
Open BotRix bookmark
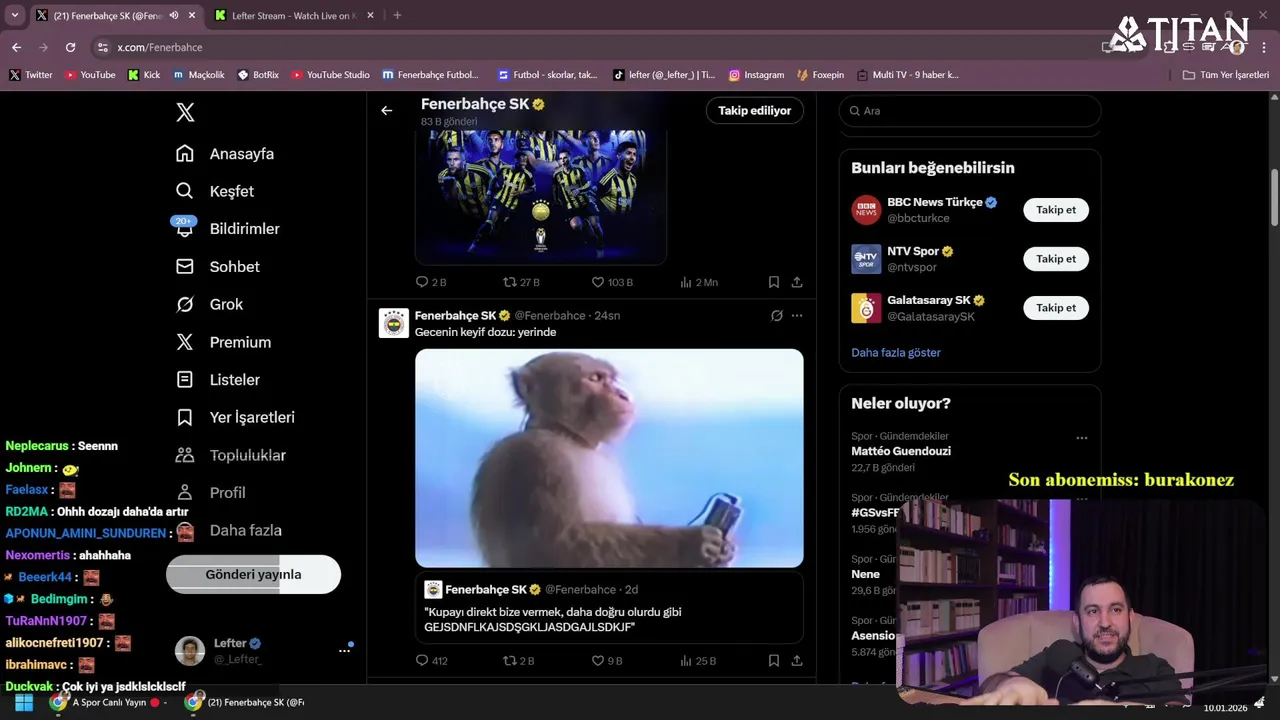tap(258, 75)
